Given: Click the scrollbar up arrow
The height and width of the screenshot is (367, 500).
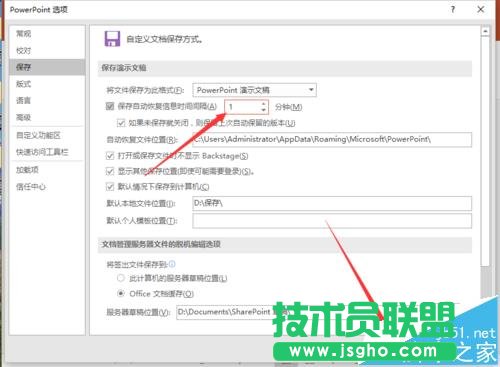Looking at the screenshot, I should (x=485, y=31).
